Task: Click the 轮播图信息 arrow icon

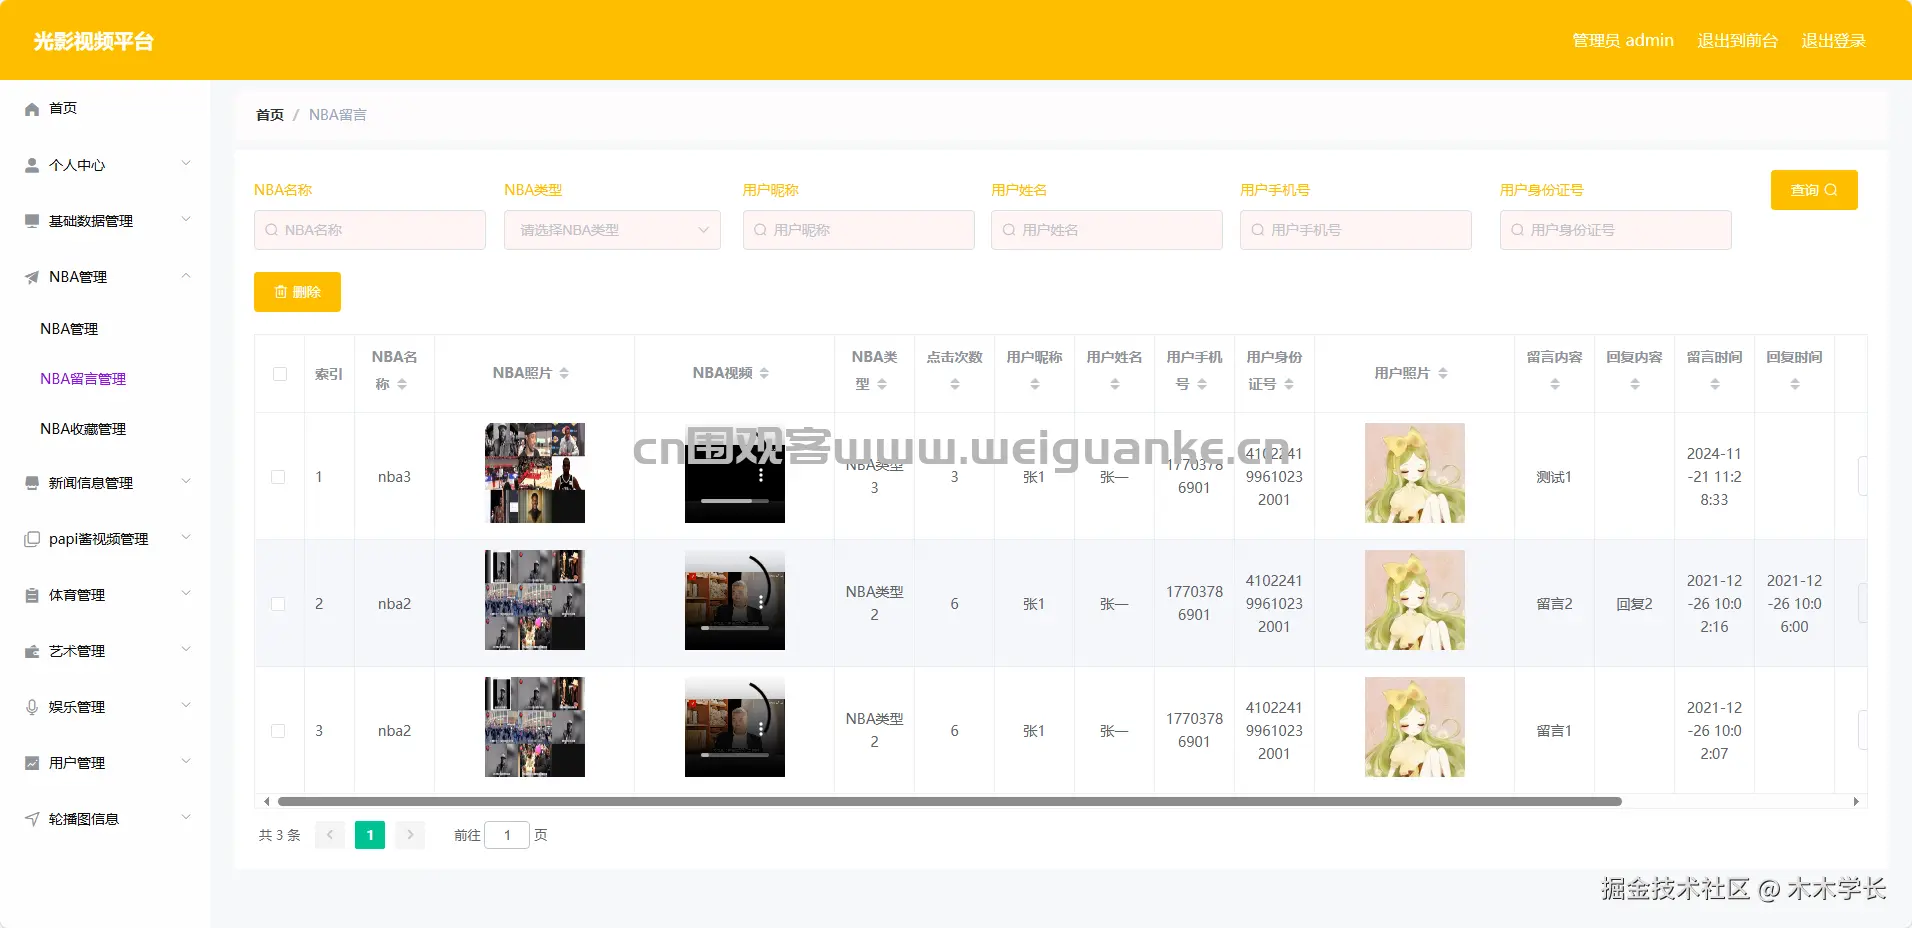Action: [32, 819]
